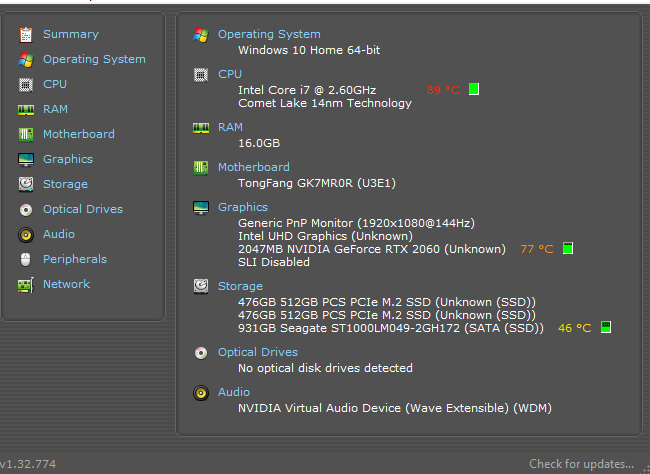Image resolution: width=650 pixels, height=474 pixels.
Task: Click CPU heading link in main panel
Action: (230, 74)
